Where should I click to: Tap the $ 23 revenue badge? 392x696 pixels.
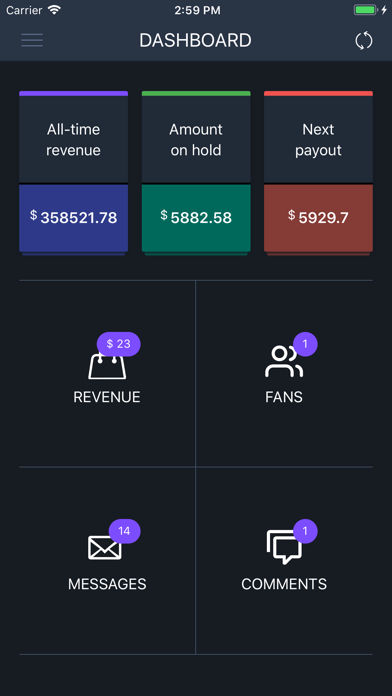119,344
